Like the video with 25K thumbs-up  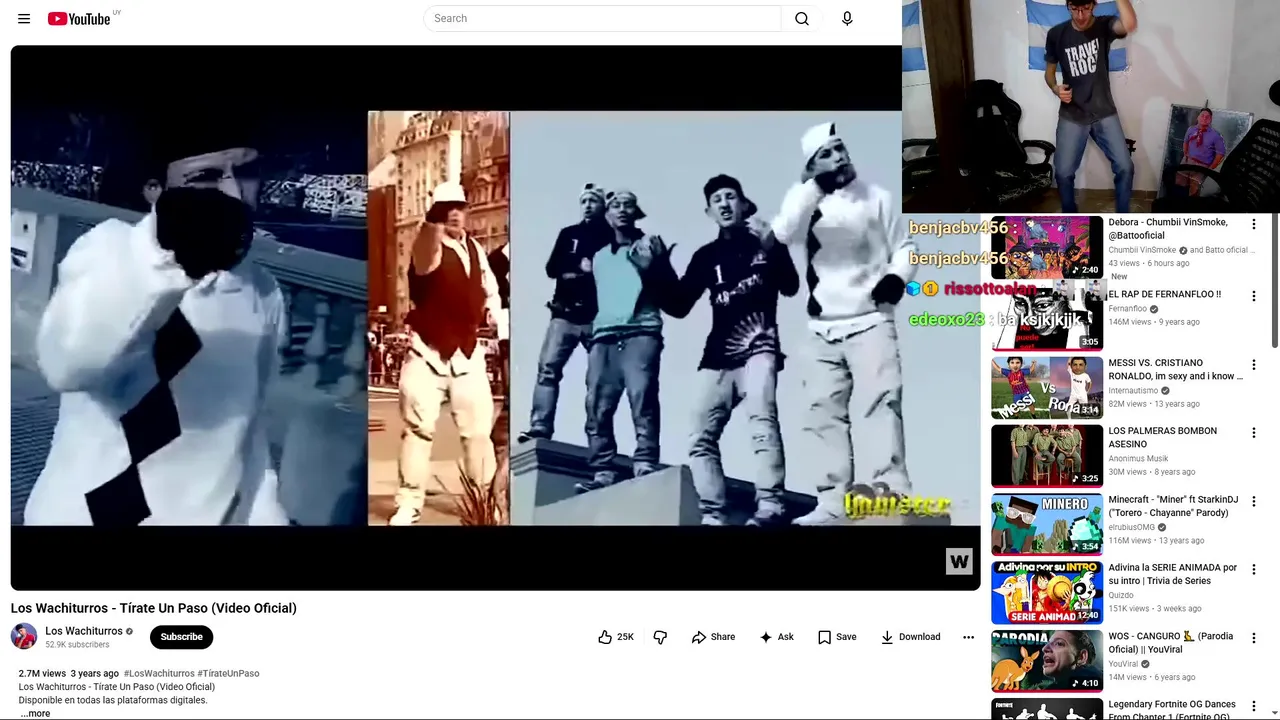point(616,637)
